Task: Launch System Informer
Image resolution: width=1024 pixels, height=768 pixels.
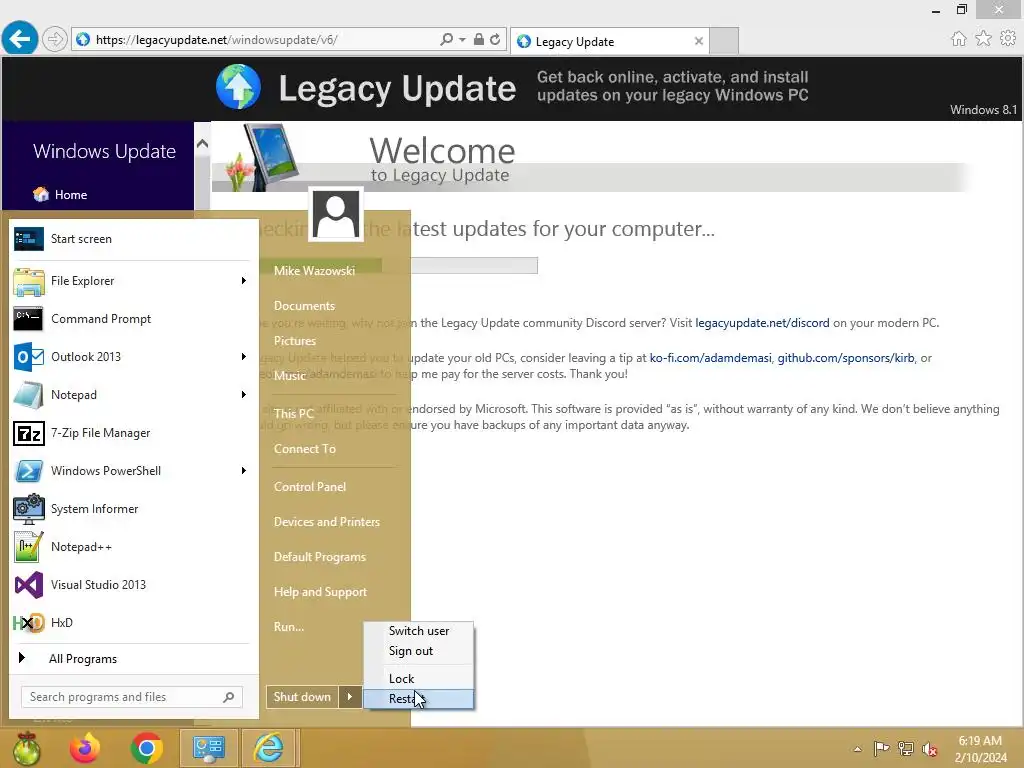Action: (134, 509)
